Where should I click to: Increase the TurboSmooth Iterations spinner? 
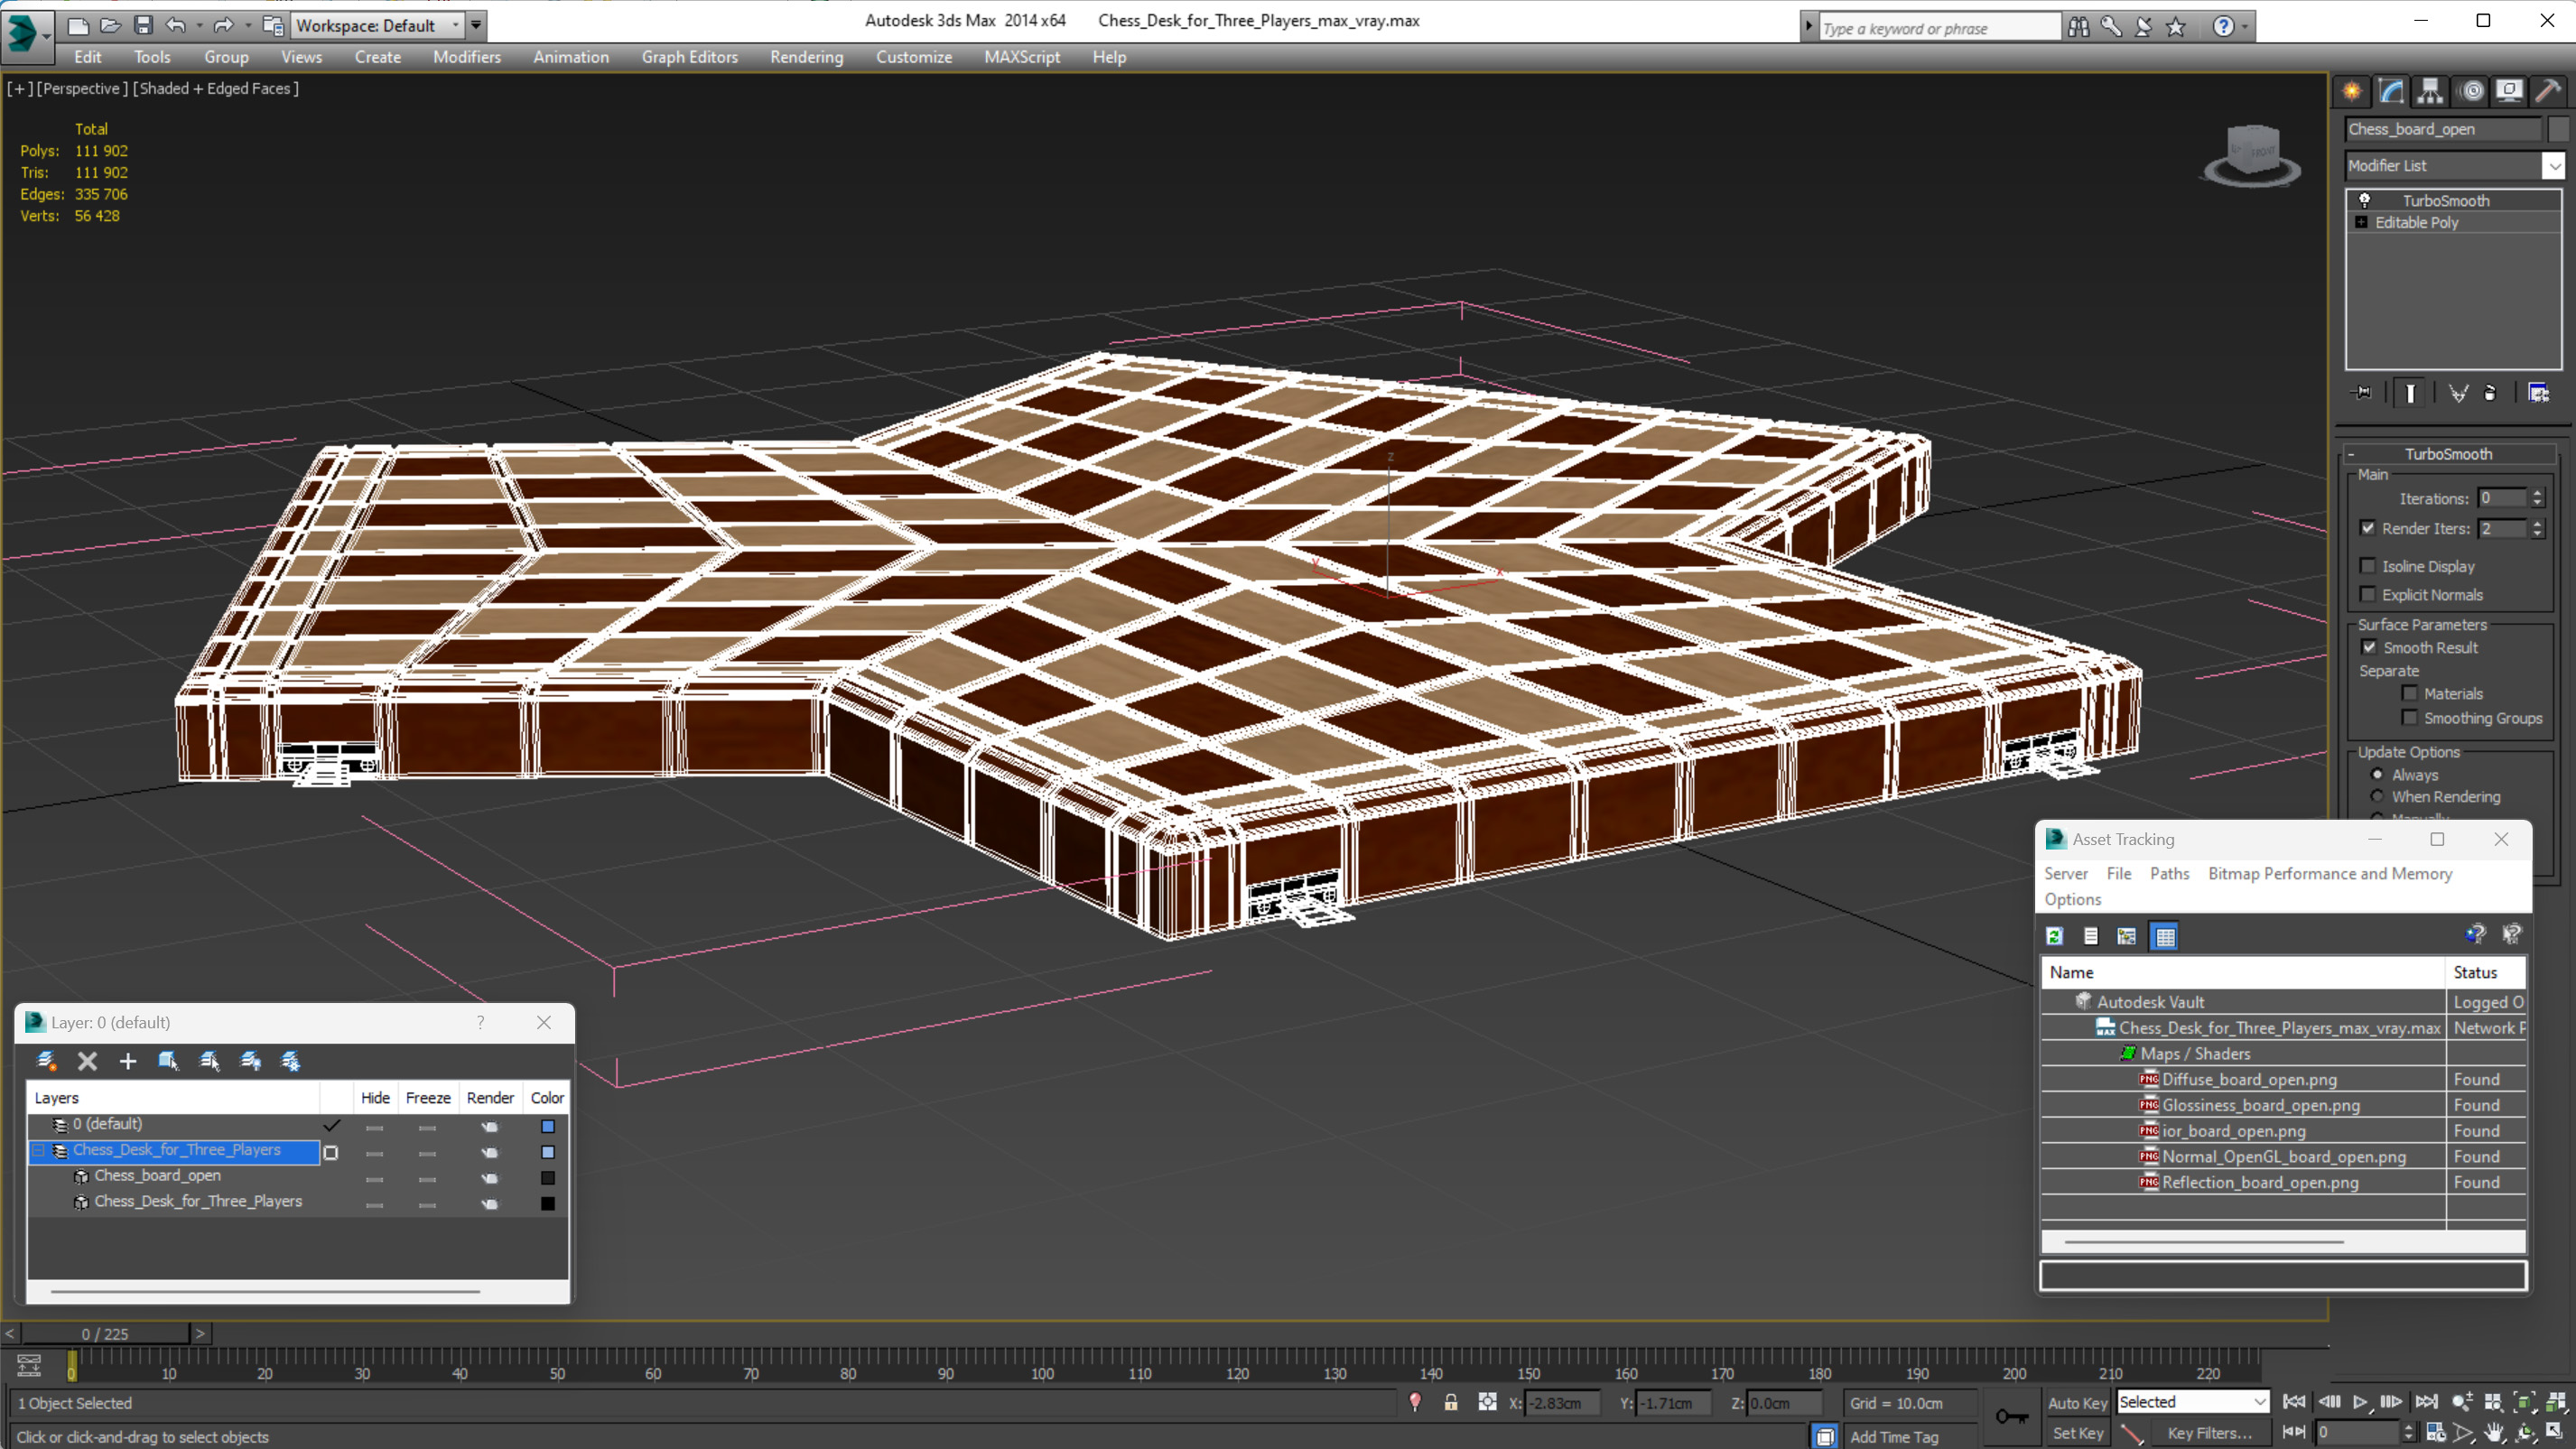(2537, 493)
